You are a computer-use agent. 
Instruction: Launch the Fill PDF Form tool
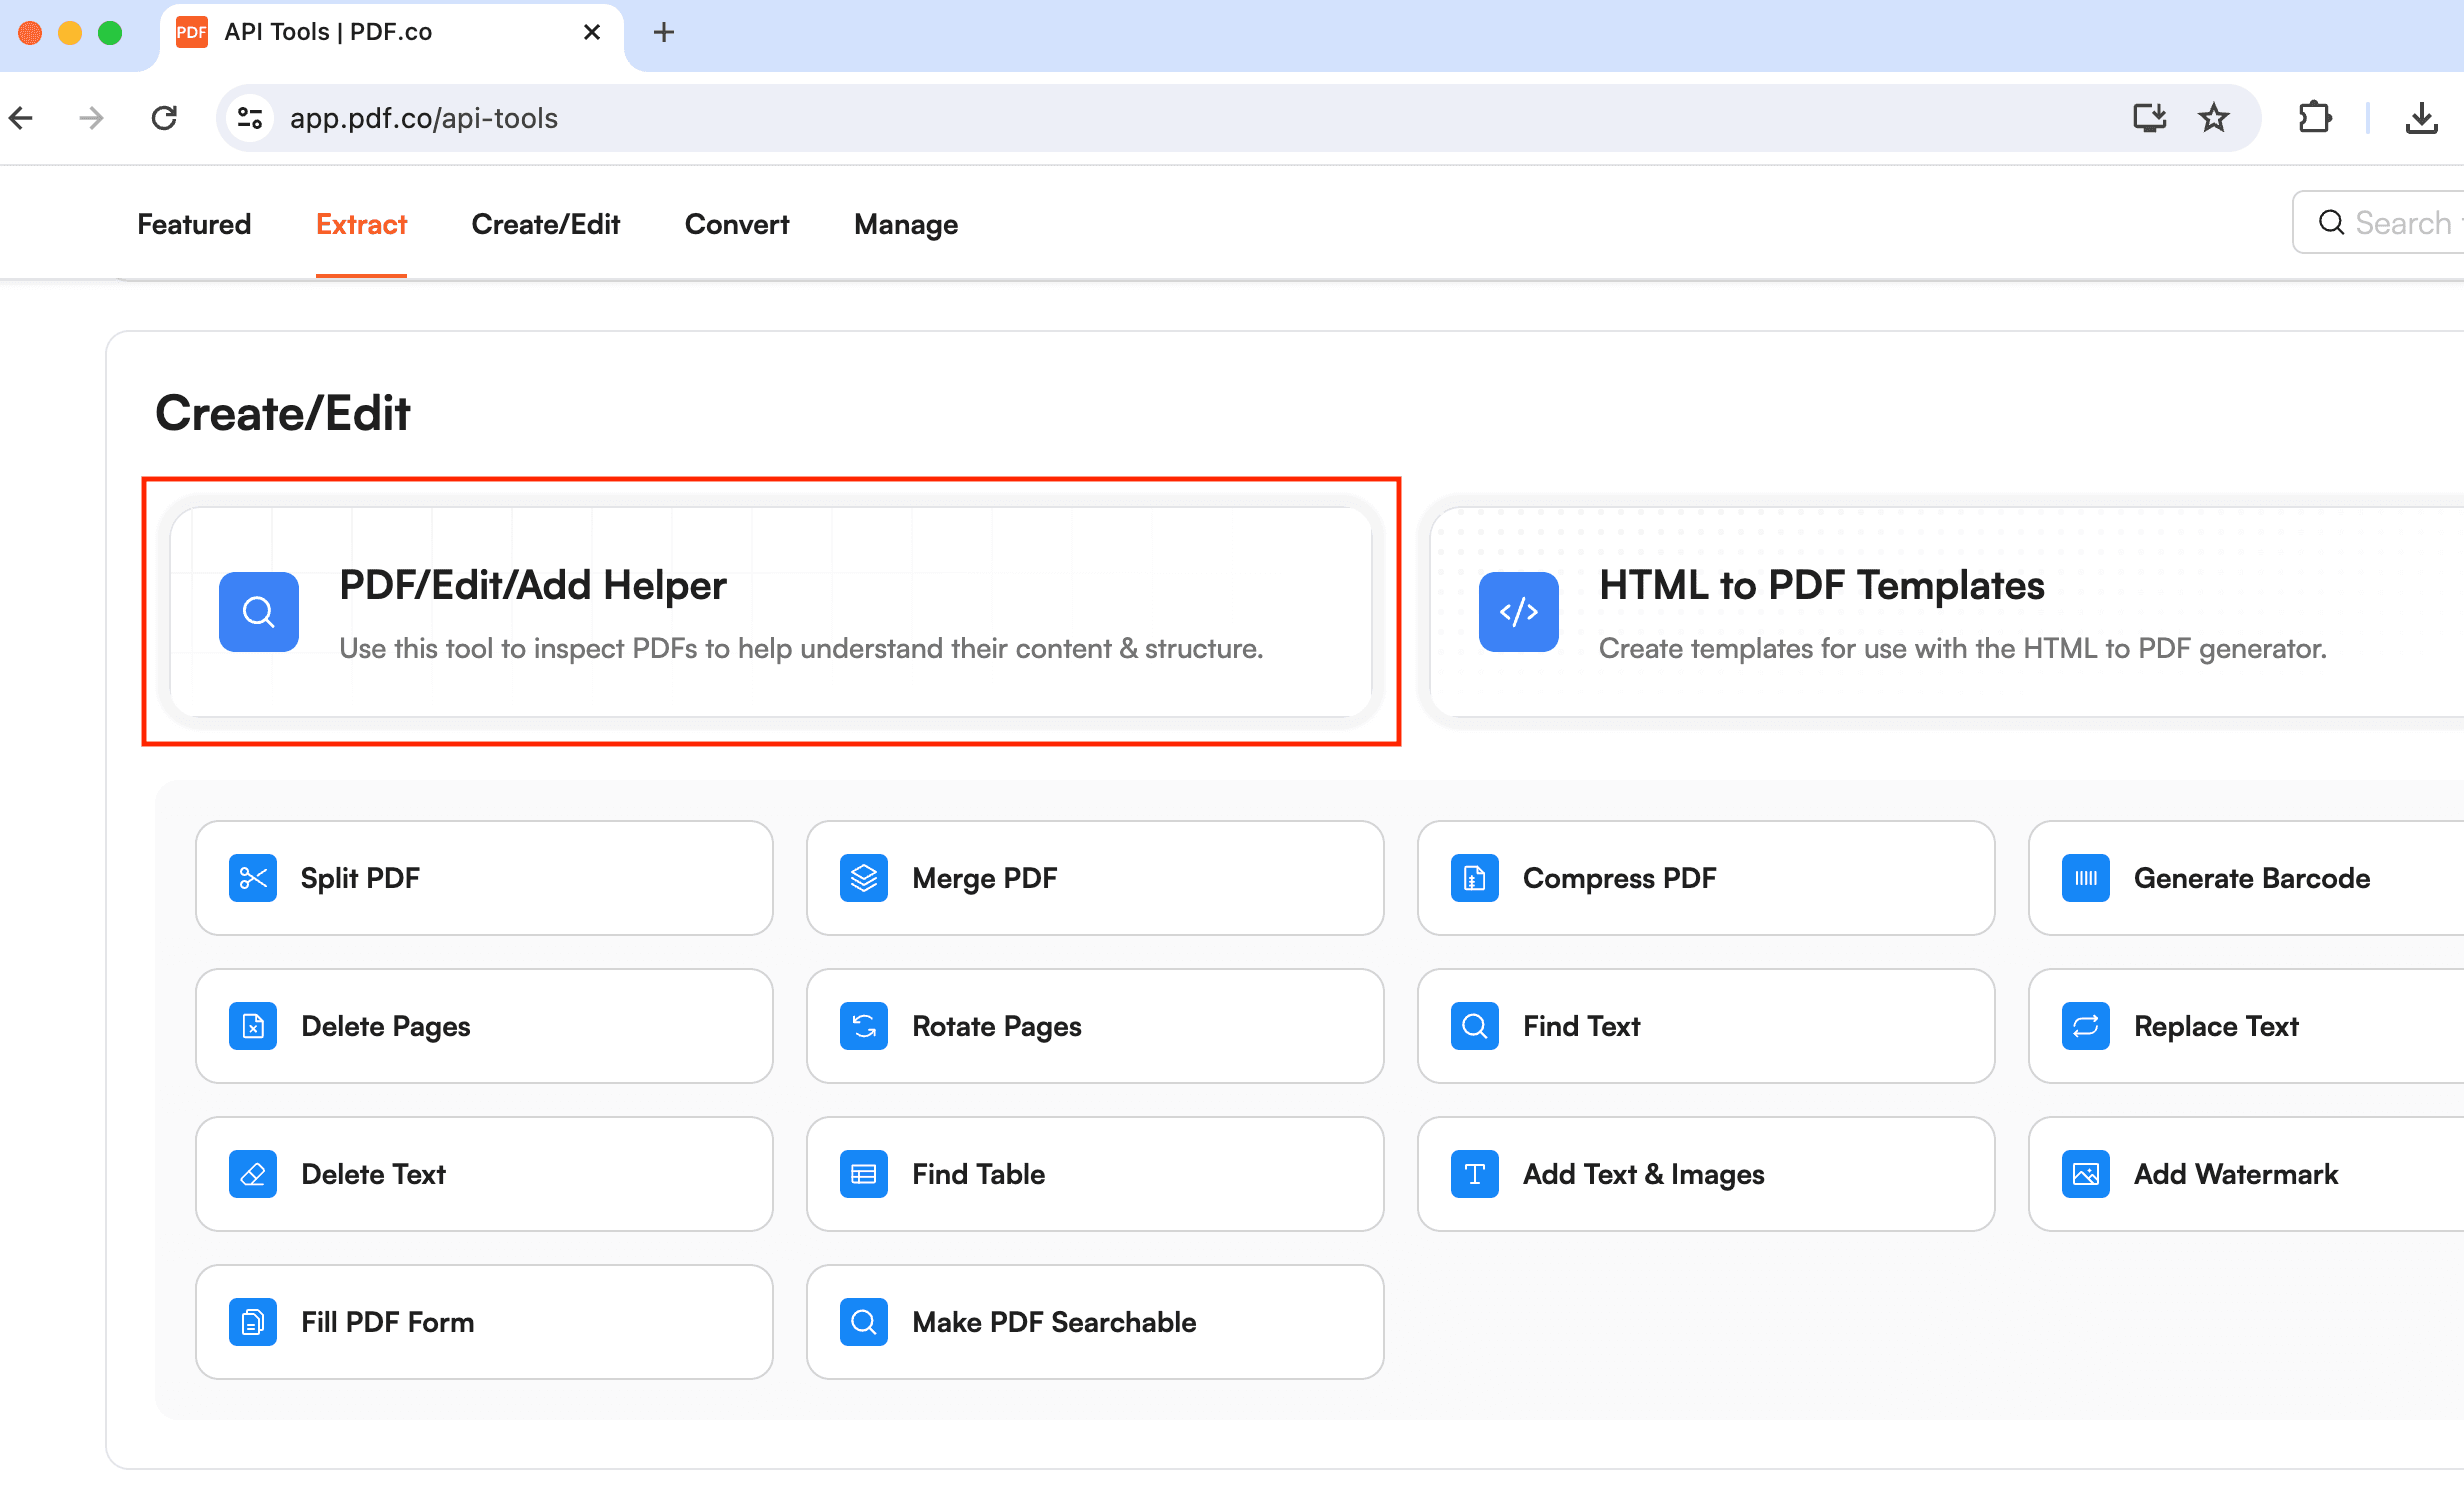point(484,1321)
